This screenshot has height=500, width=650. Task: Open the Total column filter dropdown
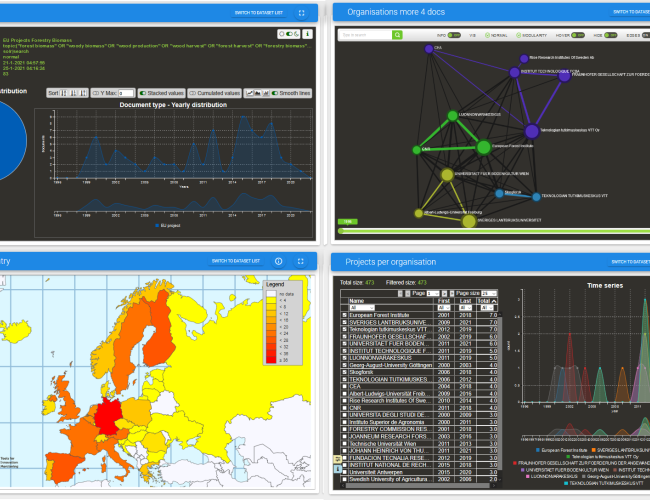point(487,308)
